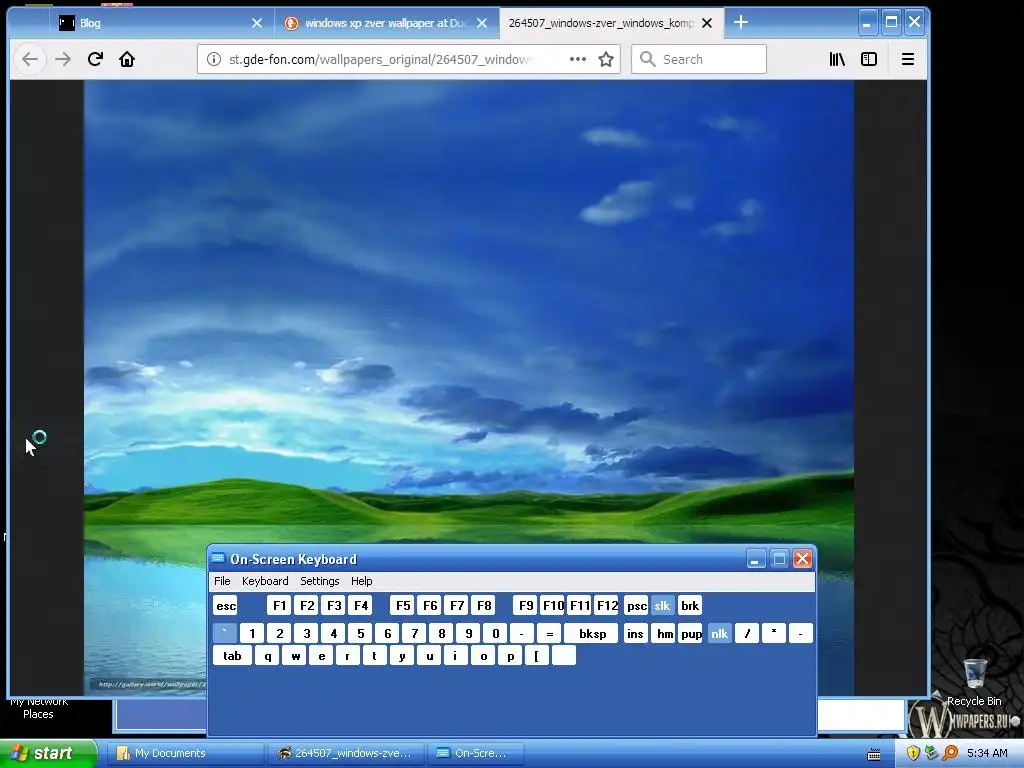1024x768 pixels.
Task: Open Help menu in On-Screen Keyboard
Action: click(361, 581)
